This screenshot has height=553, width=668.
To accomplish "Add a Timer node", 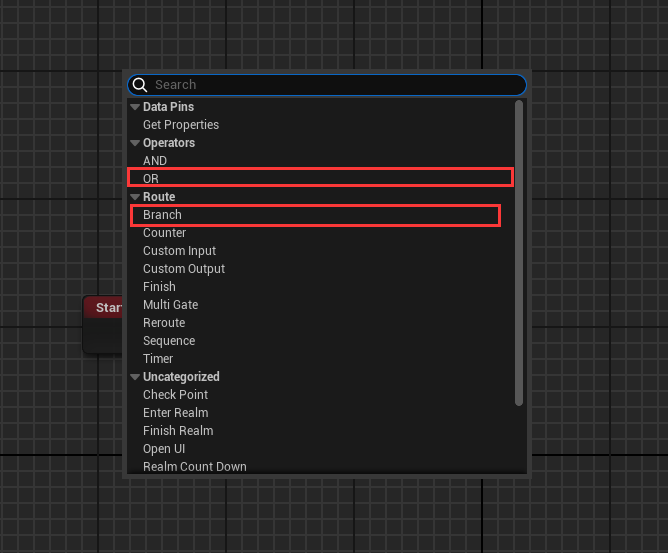I will [x=158, y=359].
